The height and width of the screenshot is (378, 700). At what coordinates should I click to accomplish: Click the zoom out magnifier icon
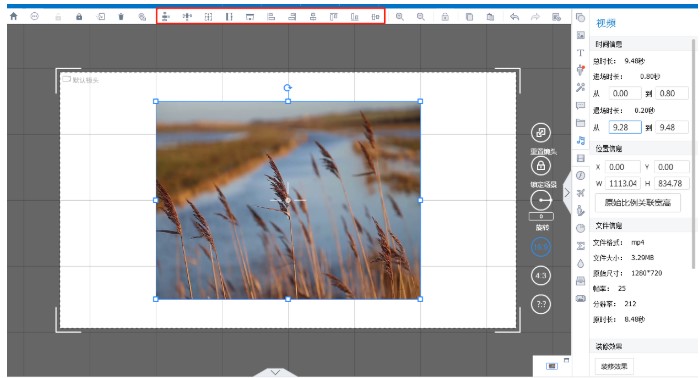coord(421,17)
